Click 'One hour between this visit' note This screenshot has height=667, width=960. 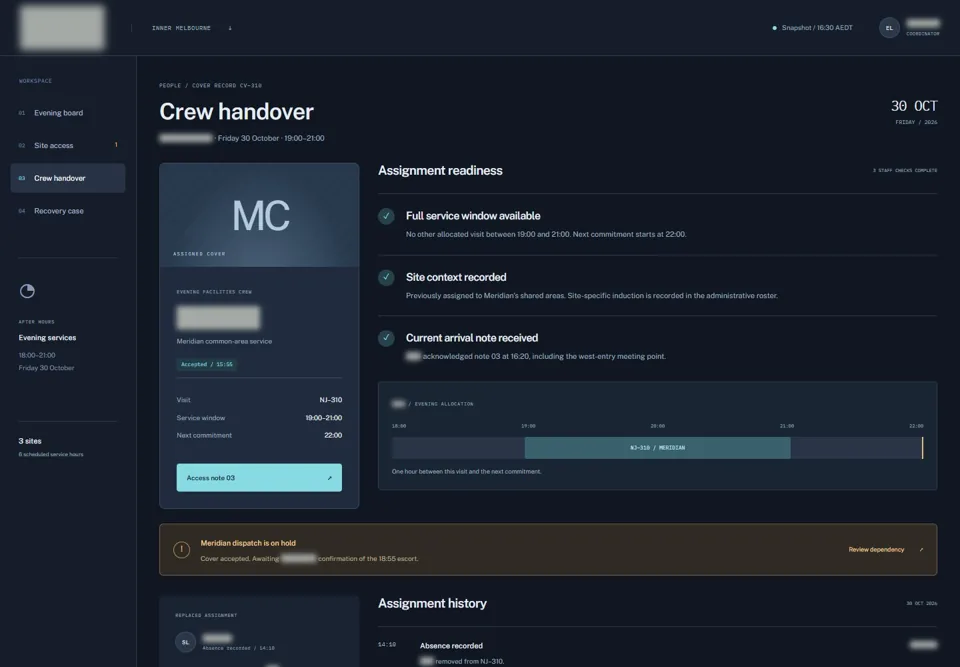[467, 472]
